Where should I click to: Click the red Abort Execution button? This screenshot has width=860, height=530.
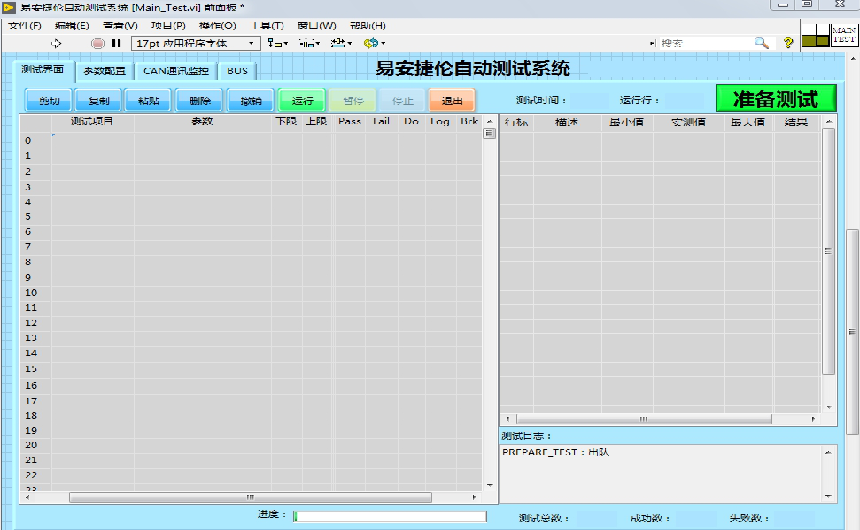point(97,43)
